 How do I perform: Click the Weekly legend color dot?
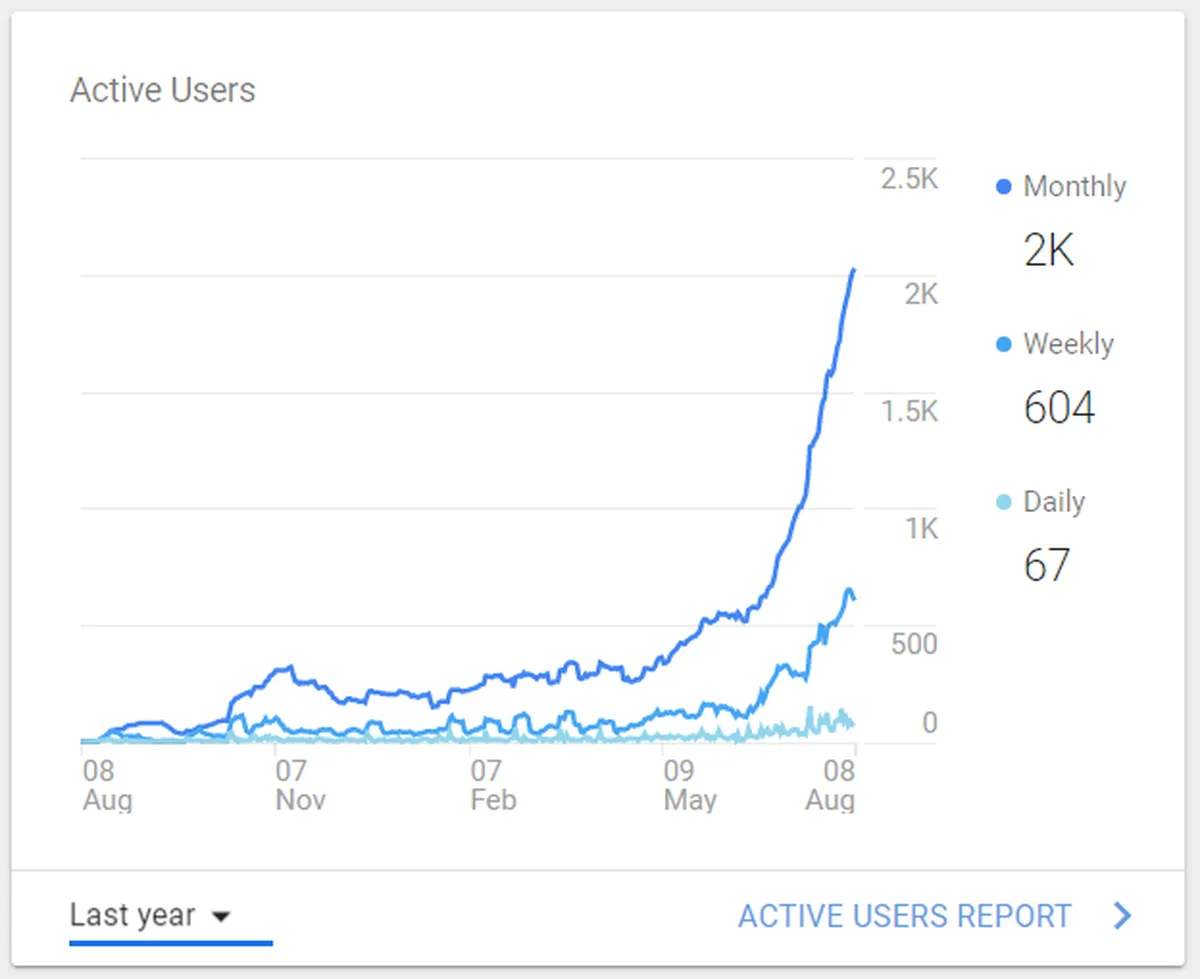(1004, 345)
